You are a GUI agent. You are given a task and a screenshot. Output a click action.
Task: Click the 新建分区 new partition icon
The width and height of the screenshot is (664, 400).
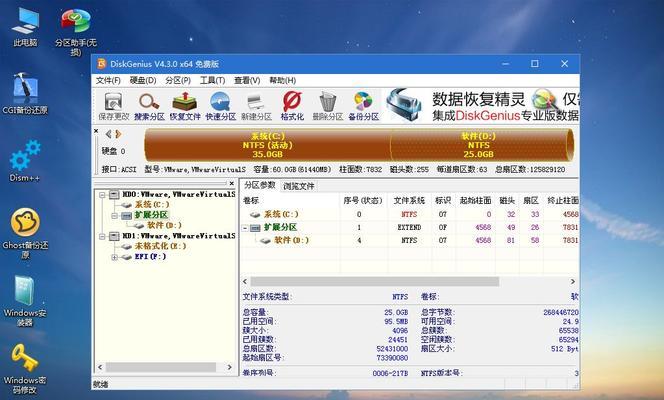coord(256,106)
